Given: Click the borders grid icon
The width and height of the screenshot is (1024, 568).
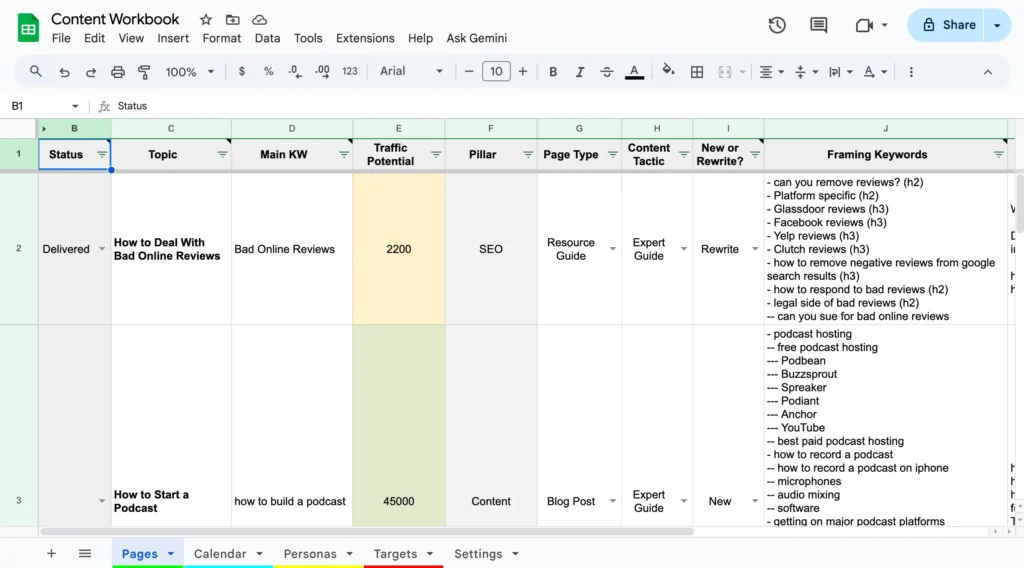Looking at the screenshot, I should (x=697, y=72).
